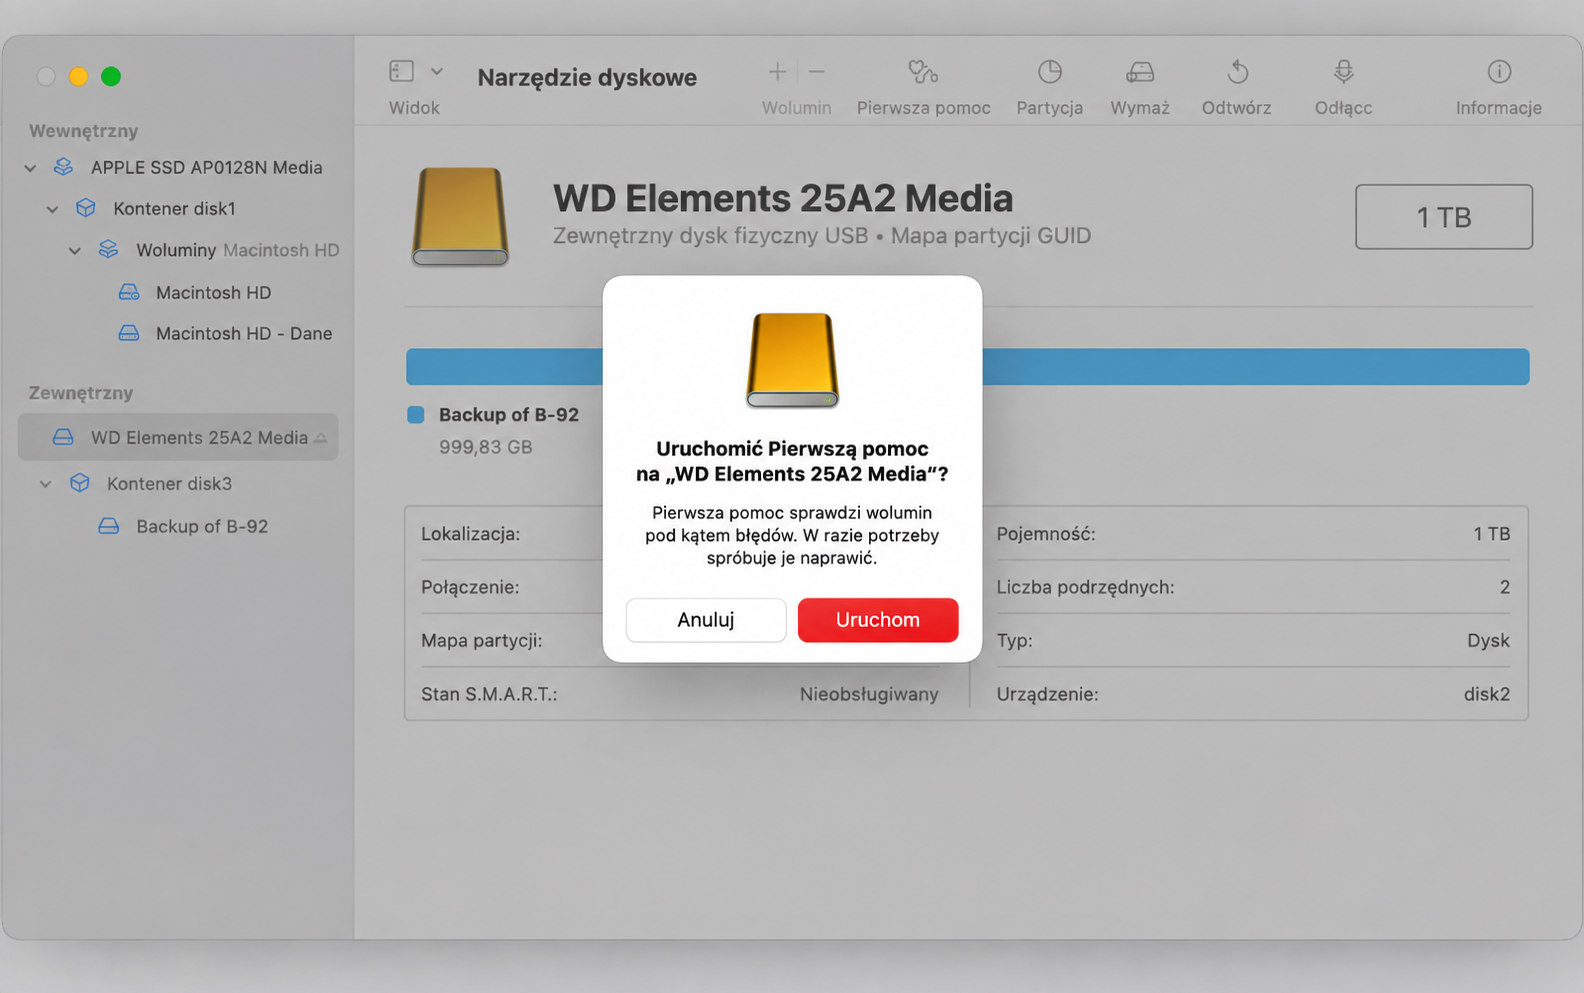
Task: Click the Odłącz toolbar label
Action: click(1343, 108)
